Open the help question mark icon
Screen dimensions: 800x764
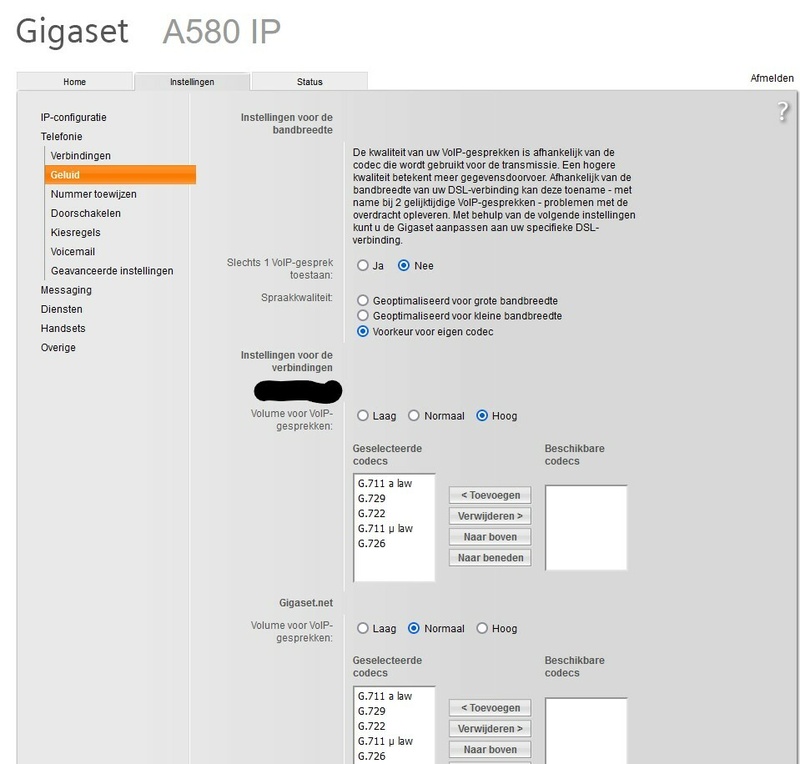[783, 111]
